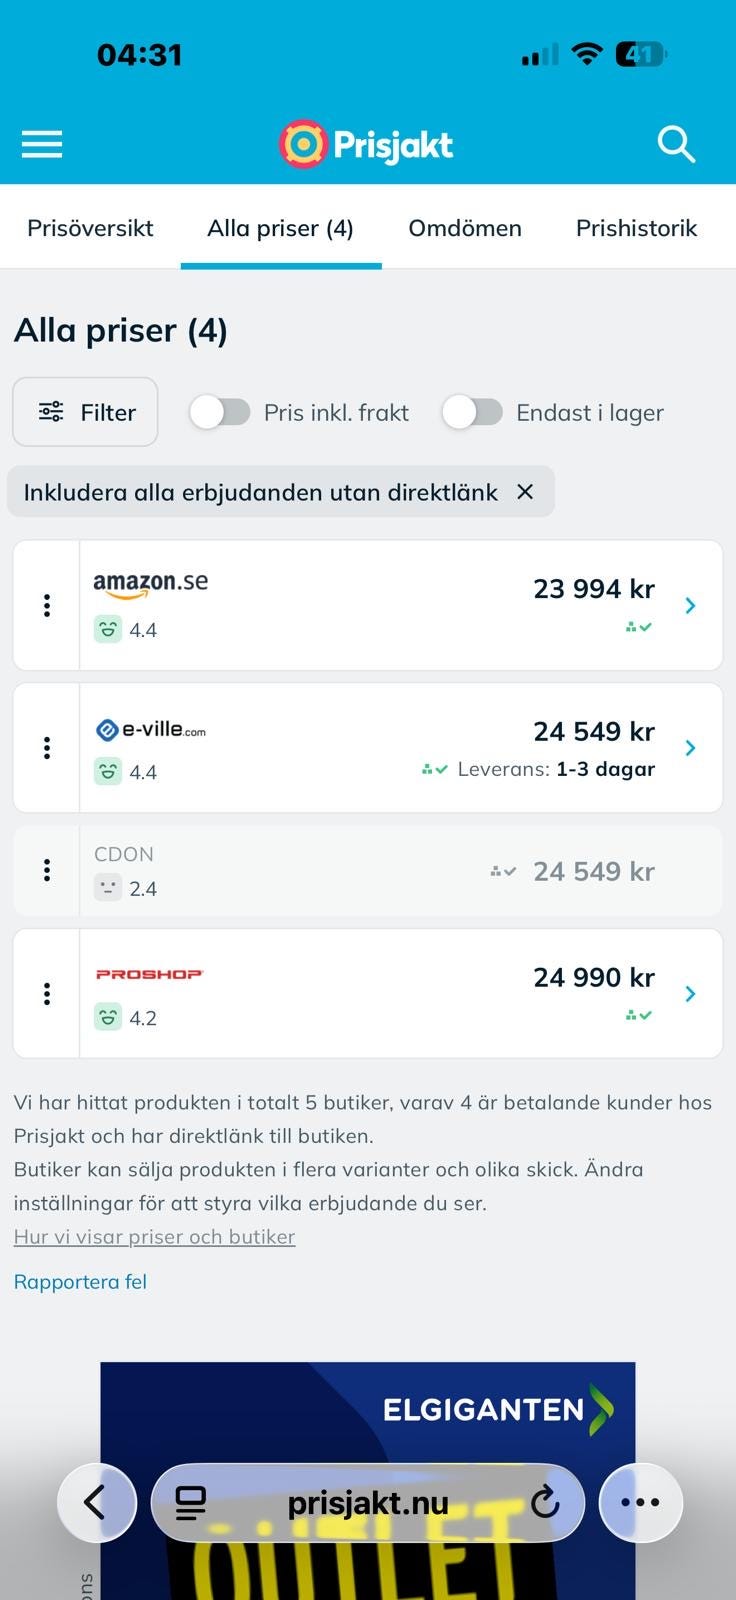Tap the prisjakt.nu address field
Image resolution: width=736 pixels, height=1600 pixels.
pos(367,1502)
